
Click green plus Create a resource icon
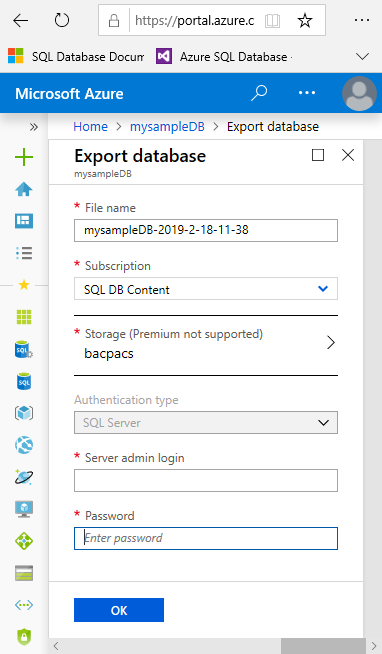[24, 157]
